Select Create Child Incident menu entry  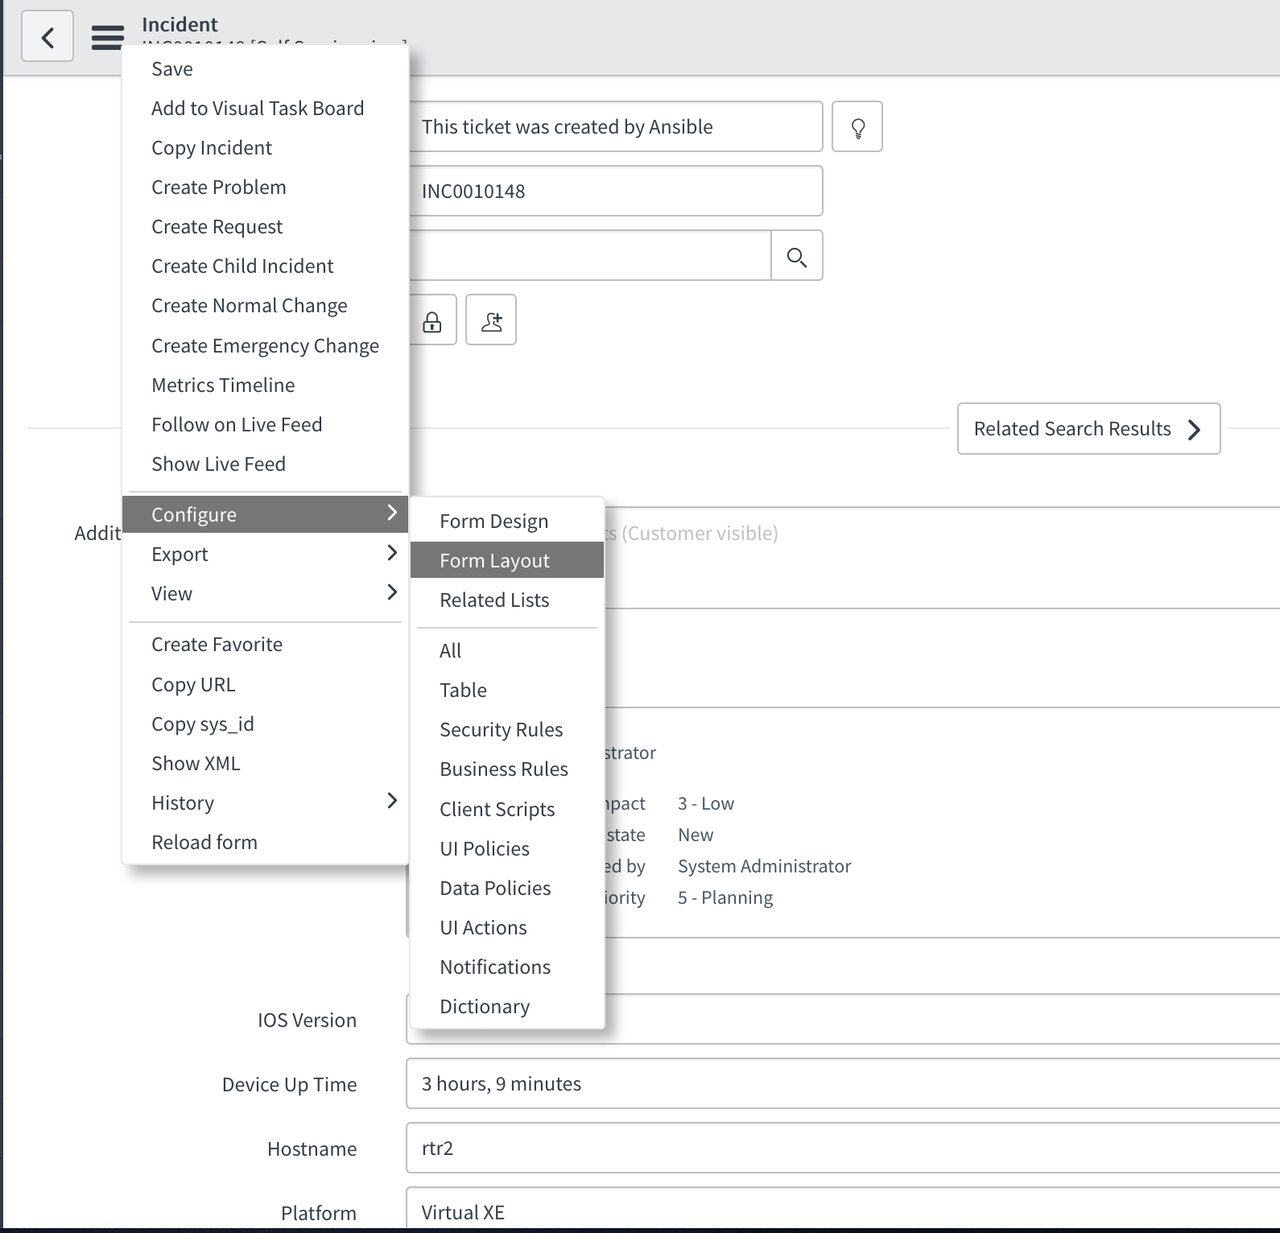tap(242, 266)
